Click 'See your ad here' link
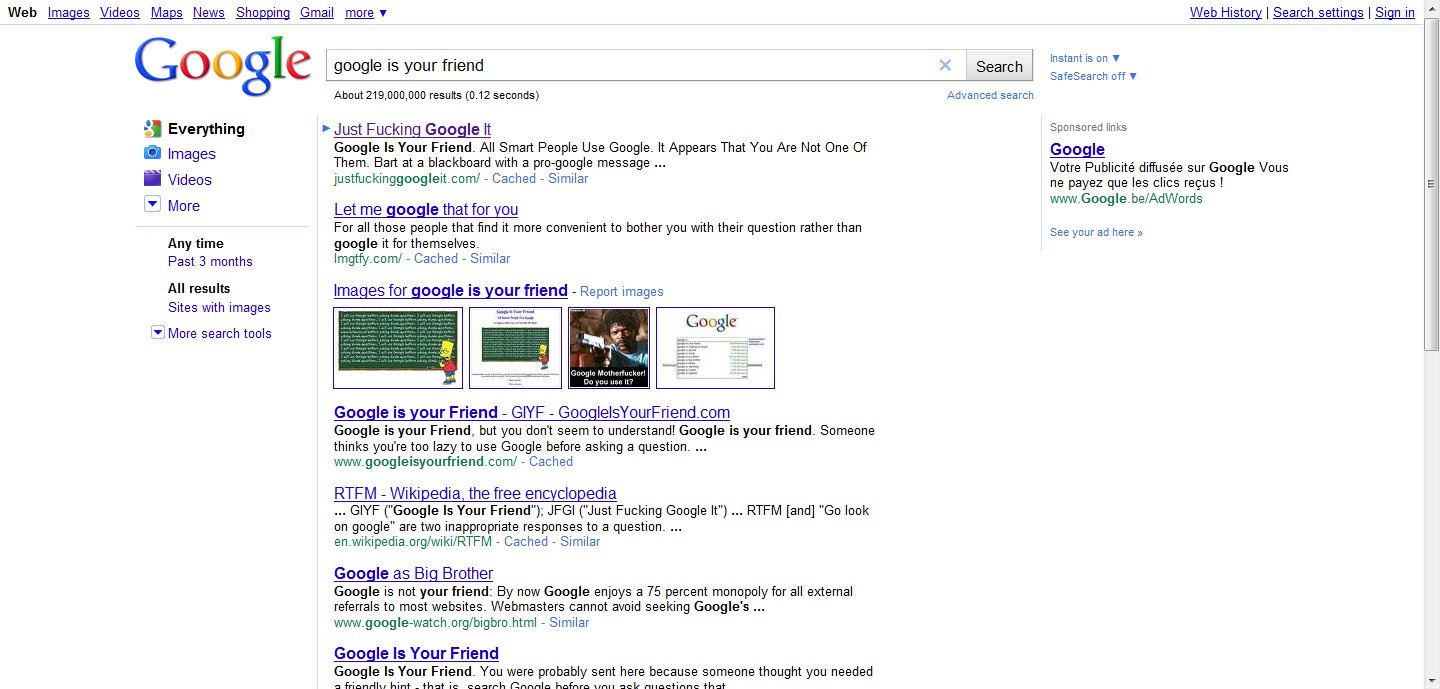Image resolution: width=1440 pixels, height=689 pixels. [x=1096, y=232]
